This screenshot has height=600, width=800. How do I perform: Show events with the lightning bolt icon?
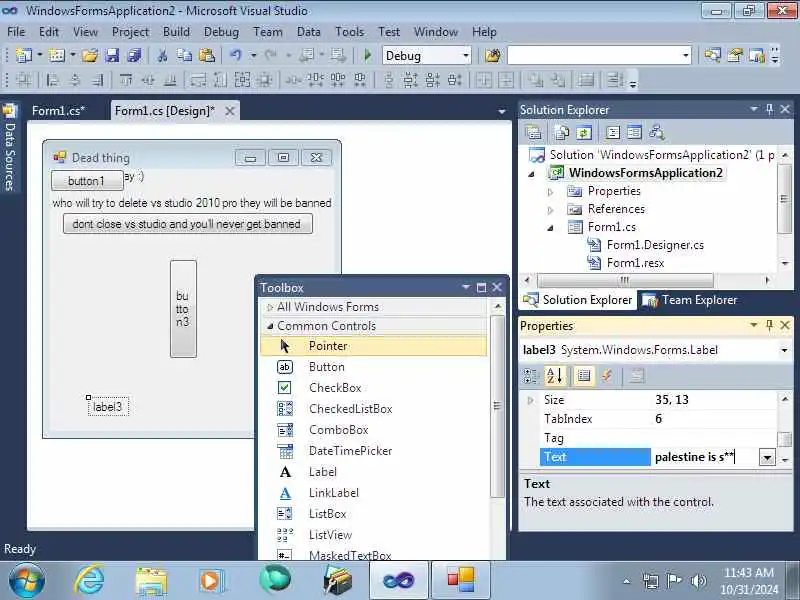(607, 376)
